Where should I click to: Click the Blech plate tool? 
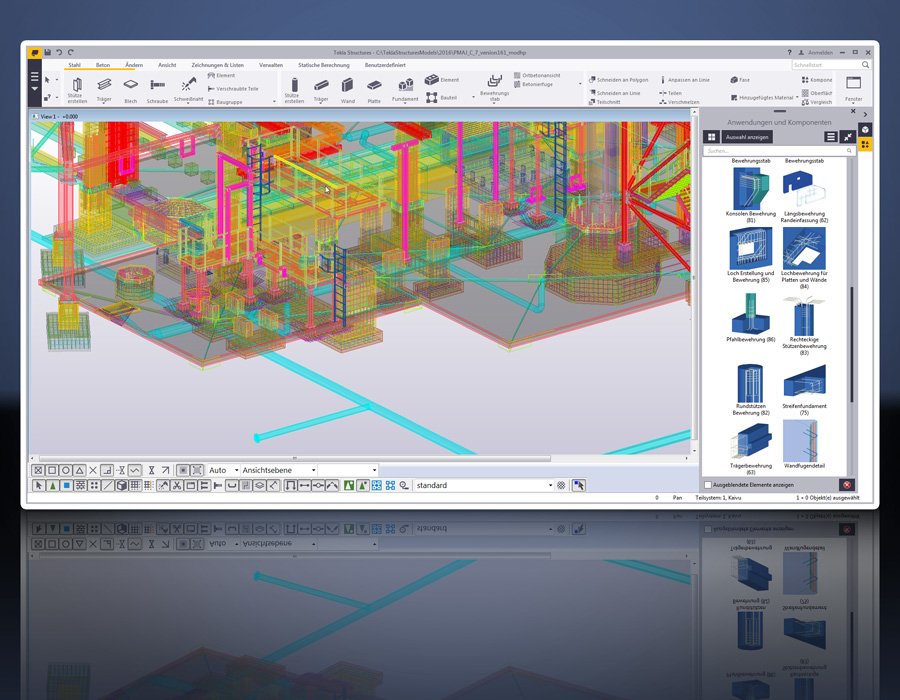tap(130, 89)
